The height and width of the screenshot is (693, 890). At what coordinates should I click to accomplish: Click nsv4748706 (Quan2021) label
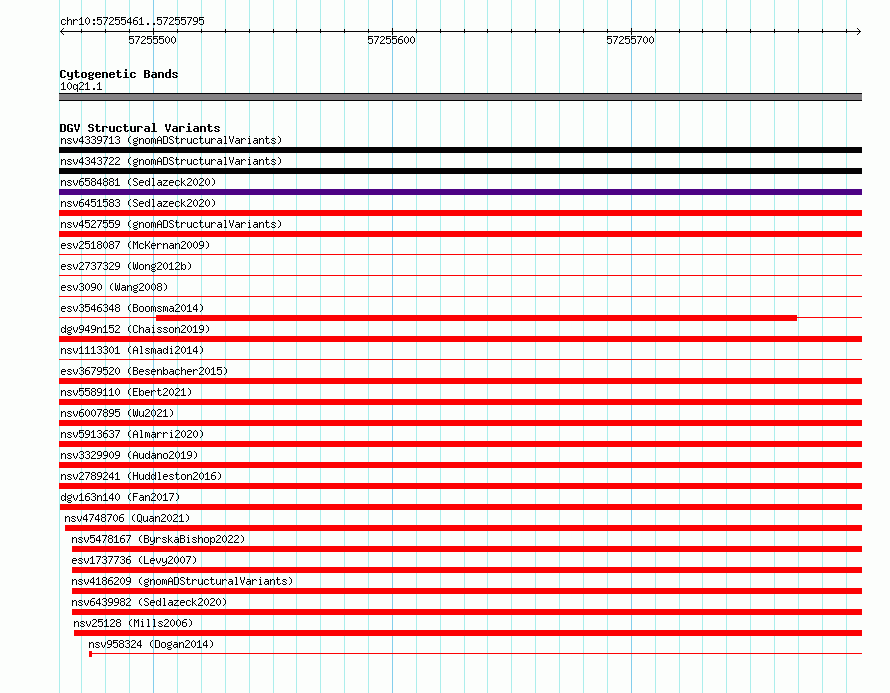(127, 518)
